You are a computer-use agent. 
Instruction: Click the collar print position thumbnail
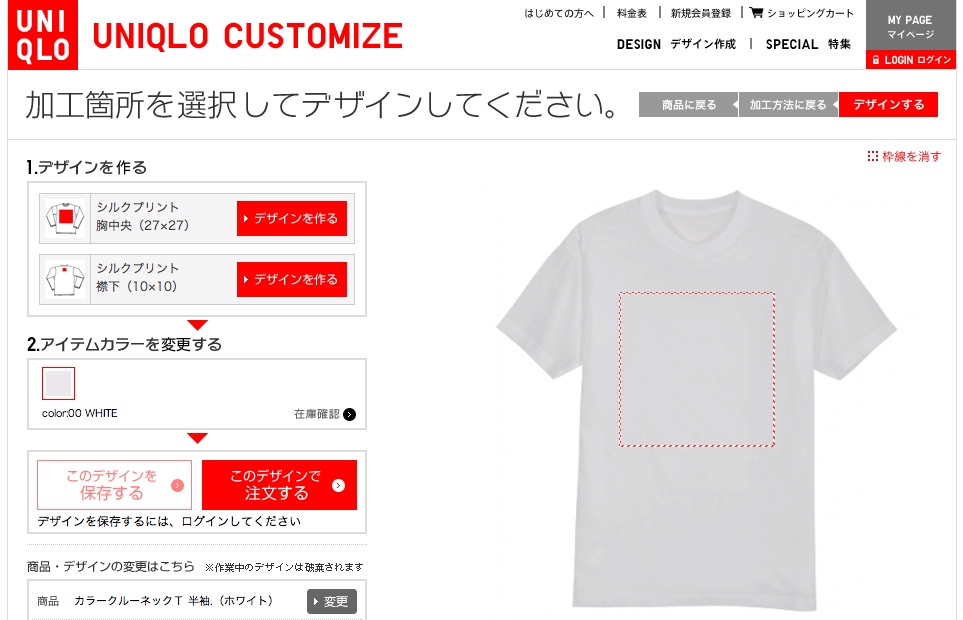click(x=65, y=279)
